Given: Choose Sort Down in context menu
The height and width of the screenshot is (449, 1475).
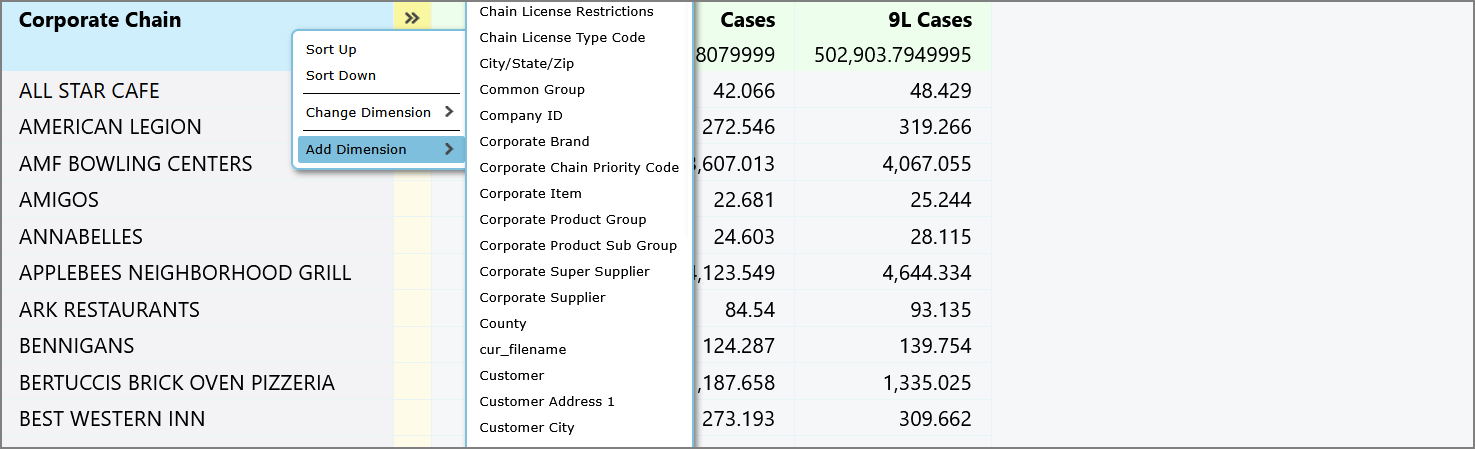Looking at the screenshot, I should tap(341, 75).
